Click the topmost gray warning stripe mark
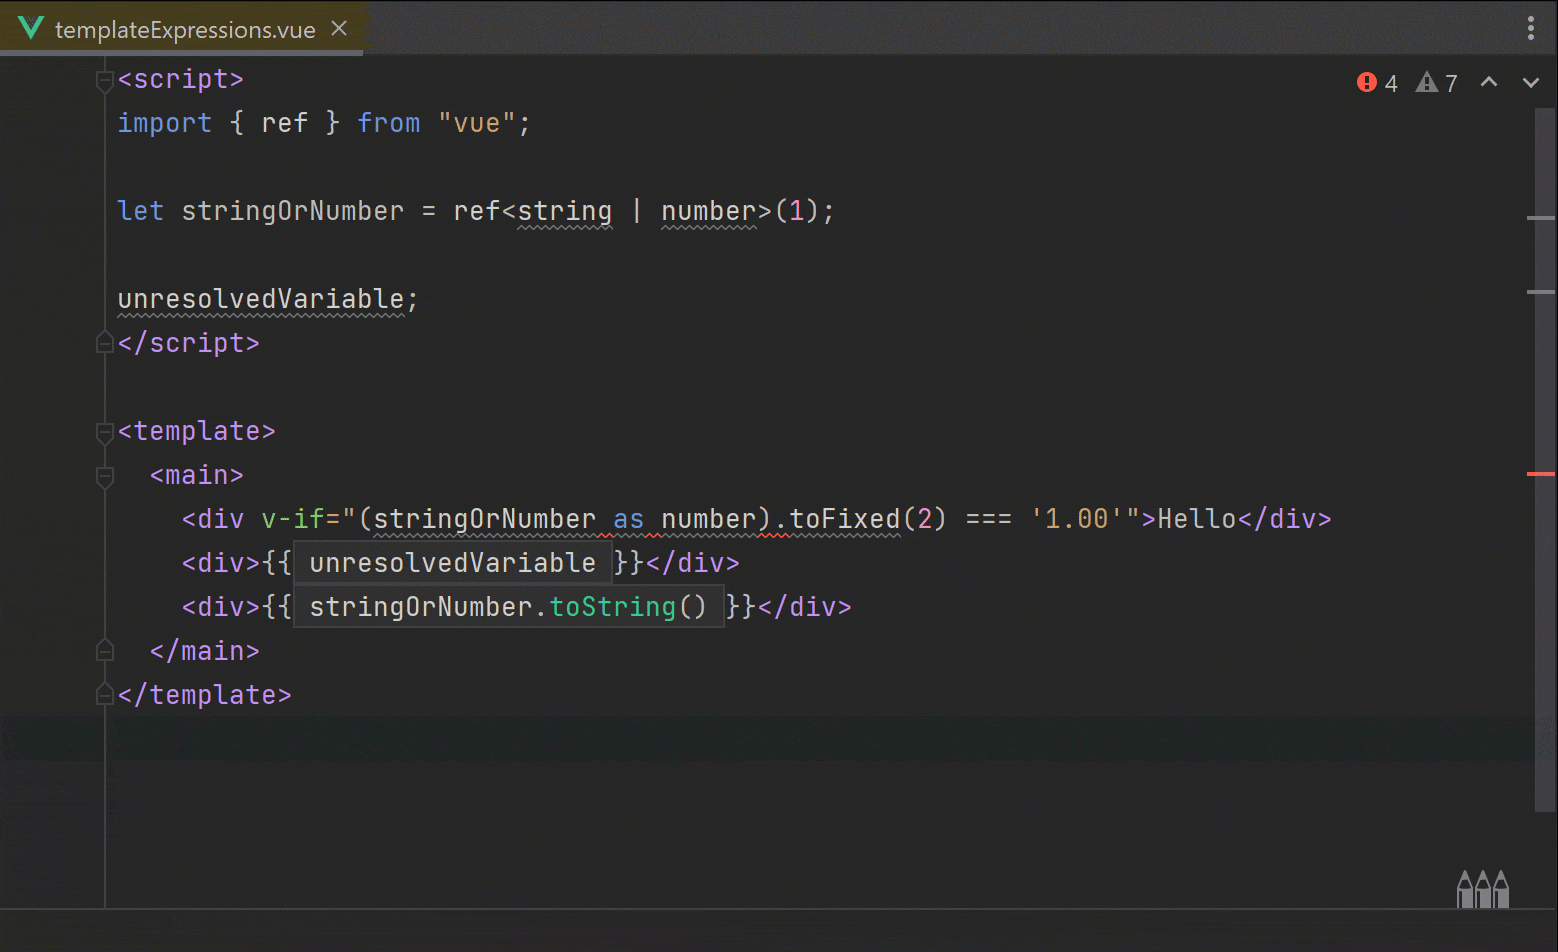 1541,217
